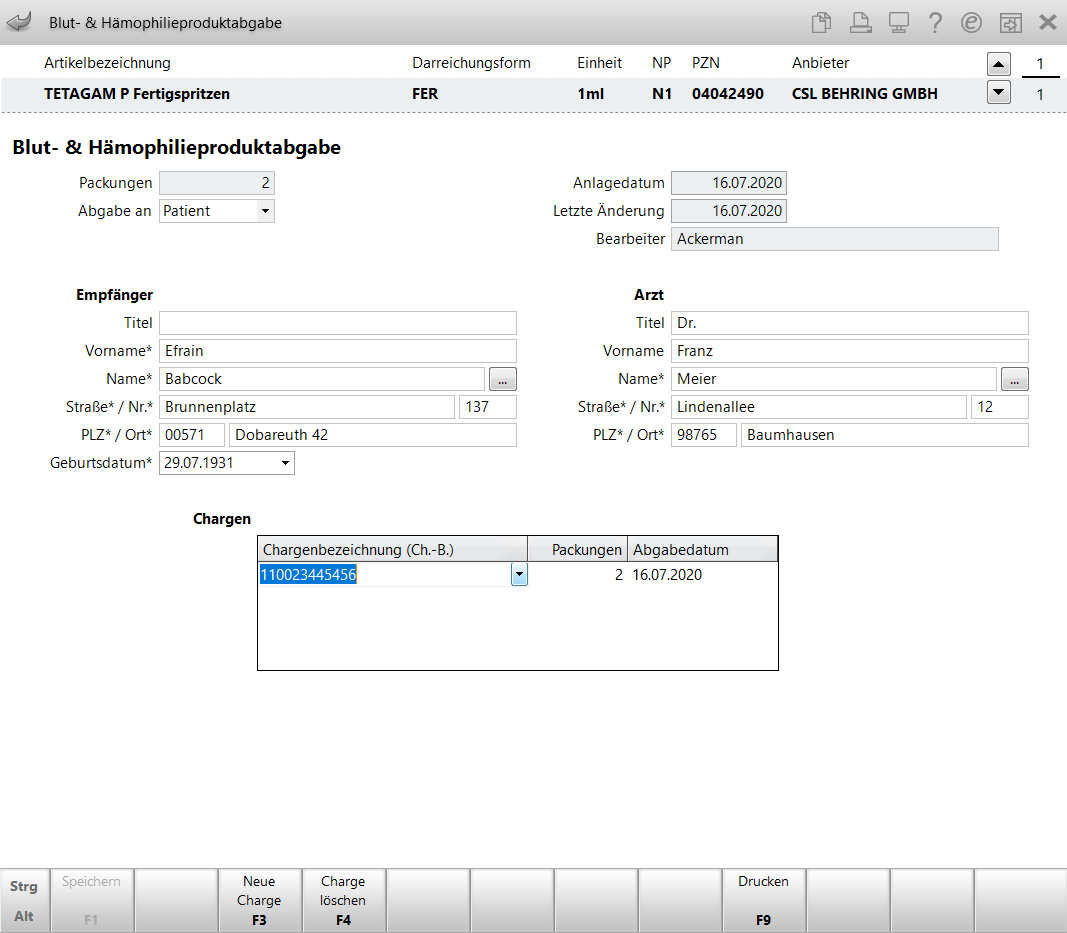Click the NP value N1
The image size is (1067, 933).
[661, 94]
